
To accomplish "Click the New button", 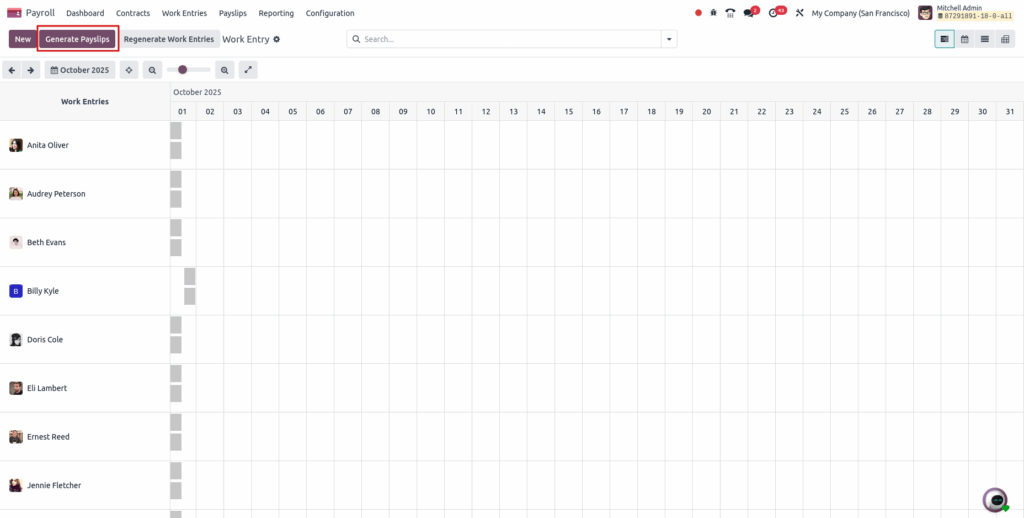I will [23, 39].
